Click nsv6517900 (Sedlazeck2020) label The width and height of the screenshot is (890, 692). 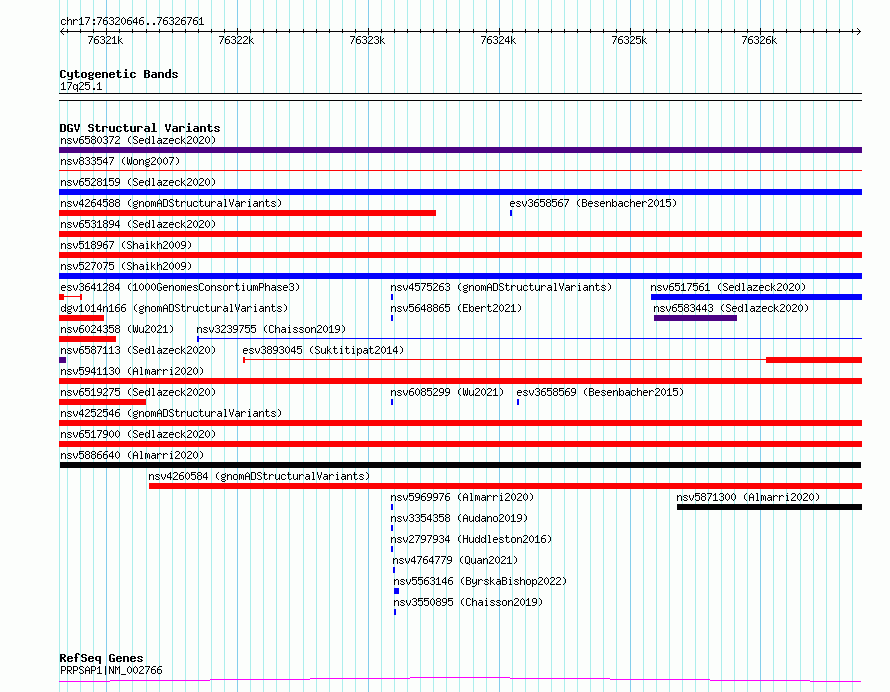tap(138, 434)
